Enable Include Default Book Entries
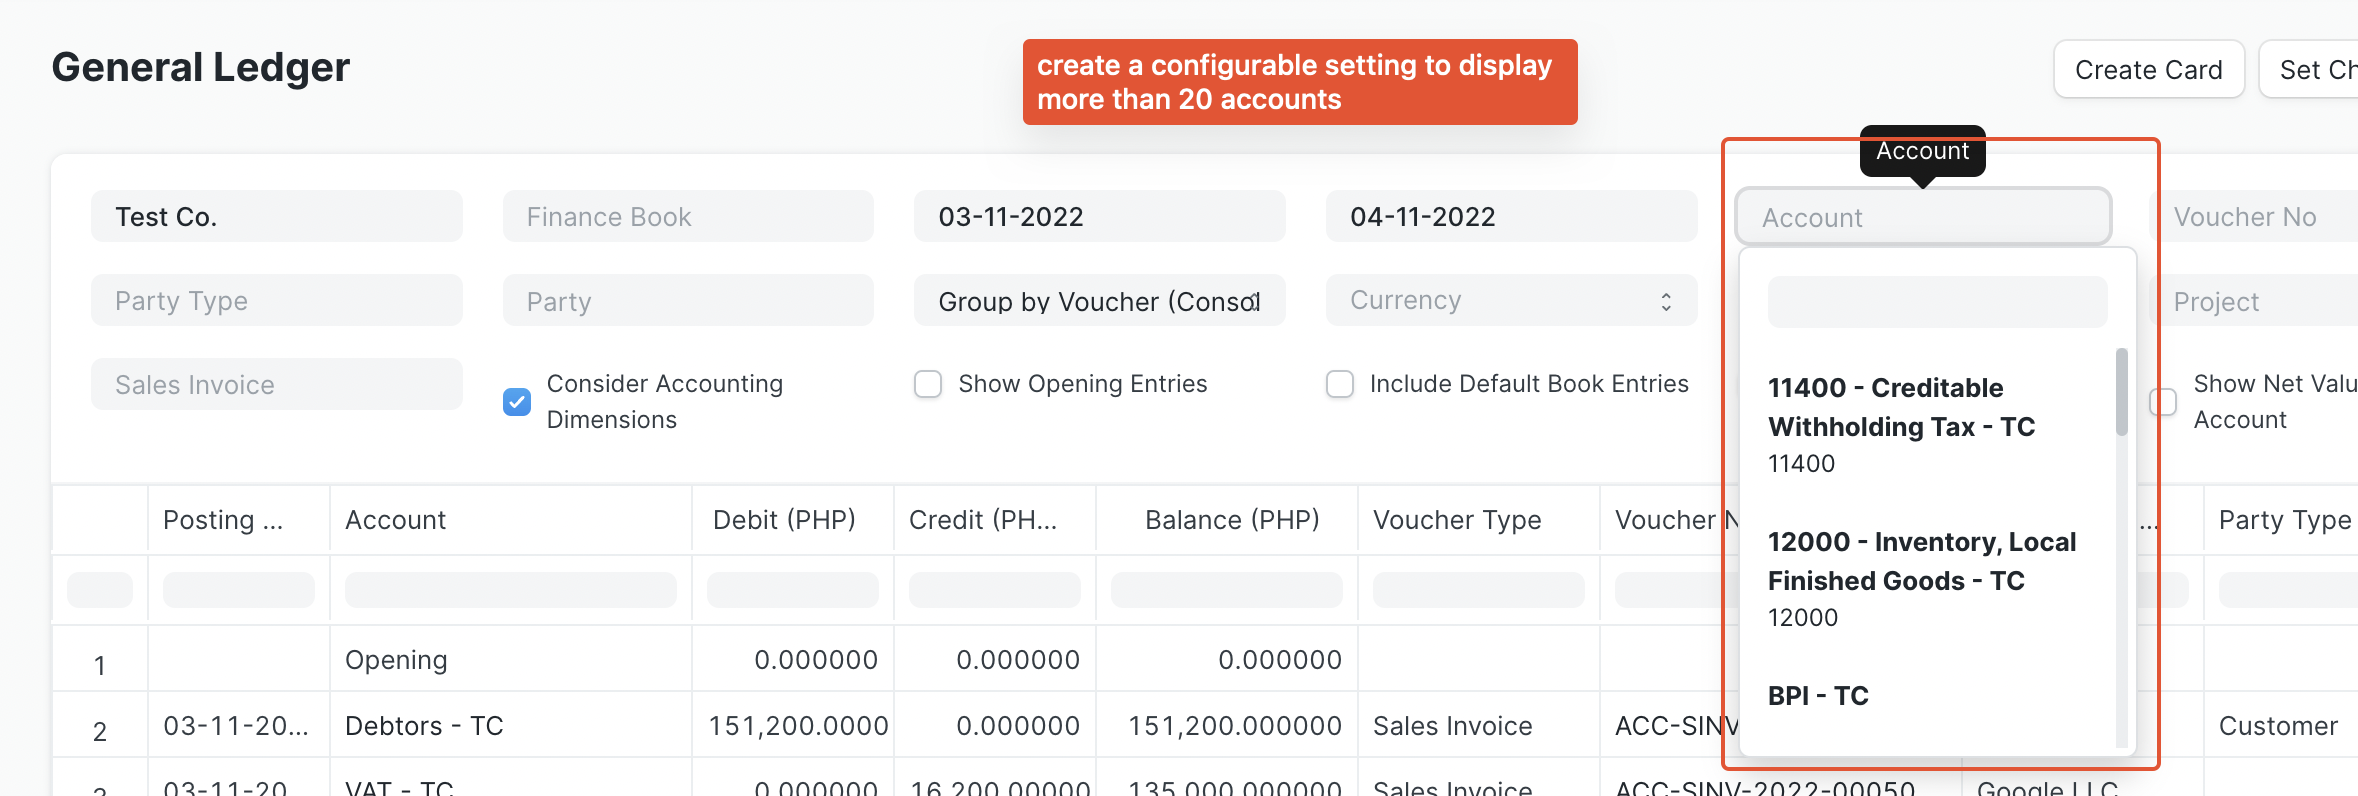 [x=1339, y=384]
